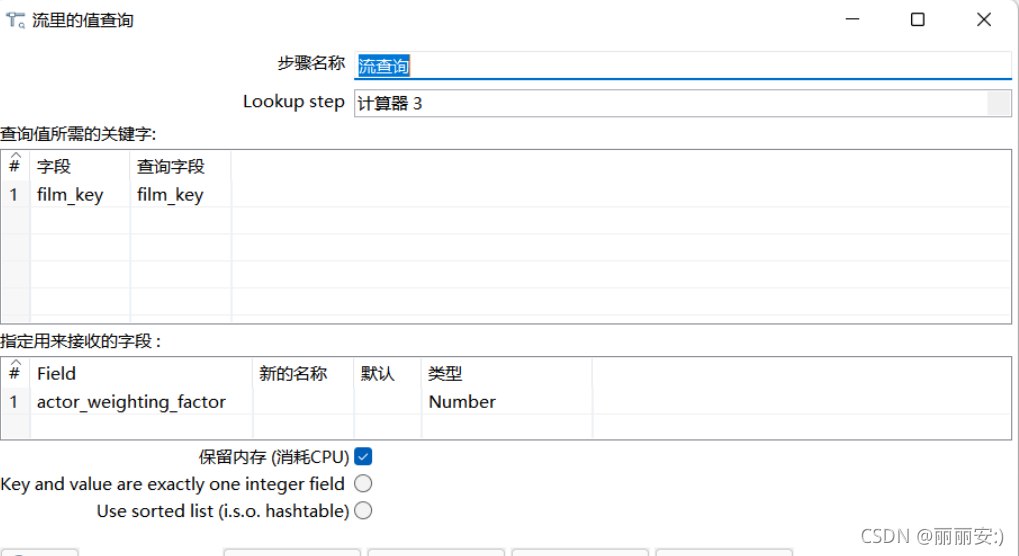Image resolution: width=1019 pixels, height=556 pixels.
Task: Click the Lookup step dropdown arrow
Action: click(998, 103)
